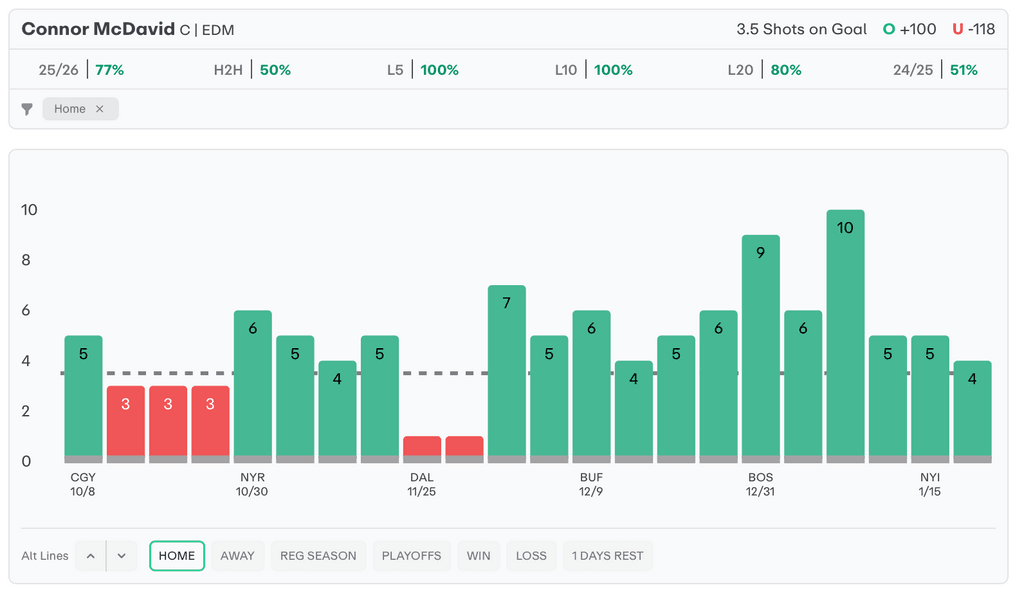Select the H2H 50% stat
Screen dimensions: 1024x596
click(252, 70)
